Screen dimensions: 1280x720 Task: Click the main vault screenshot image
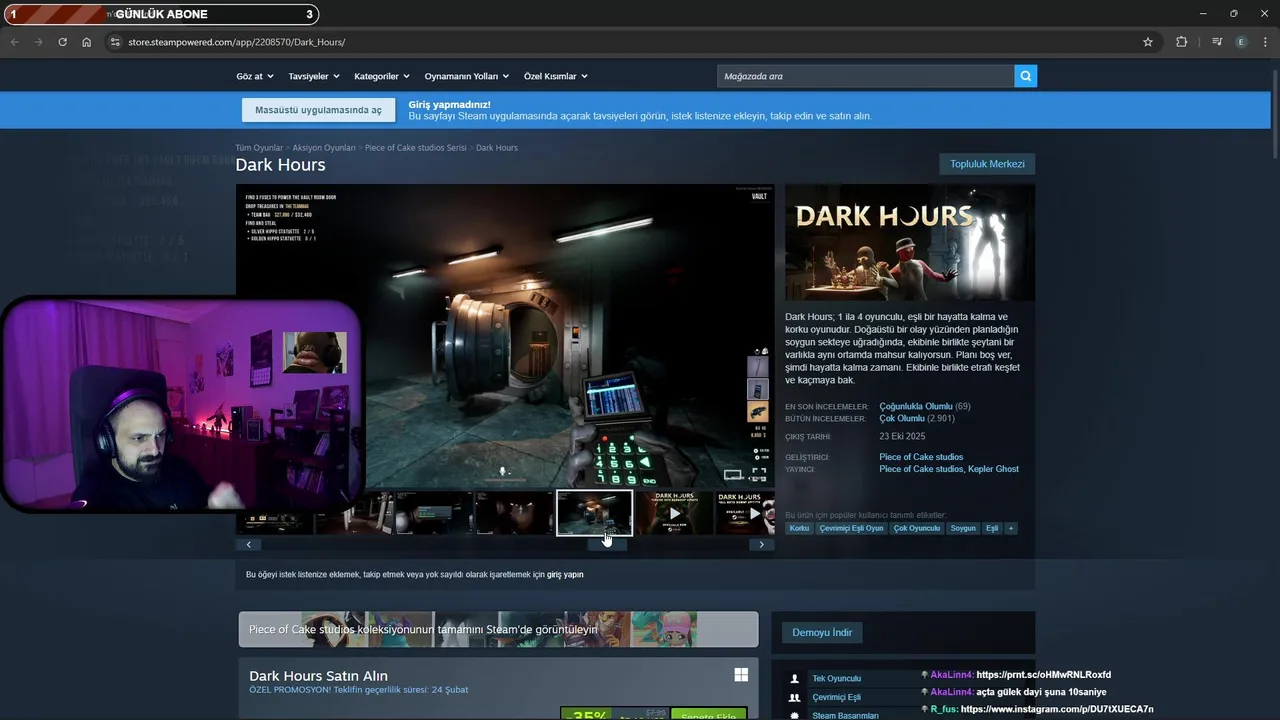point(505,335)
